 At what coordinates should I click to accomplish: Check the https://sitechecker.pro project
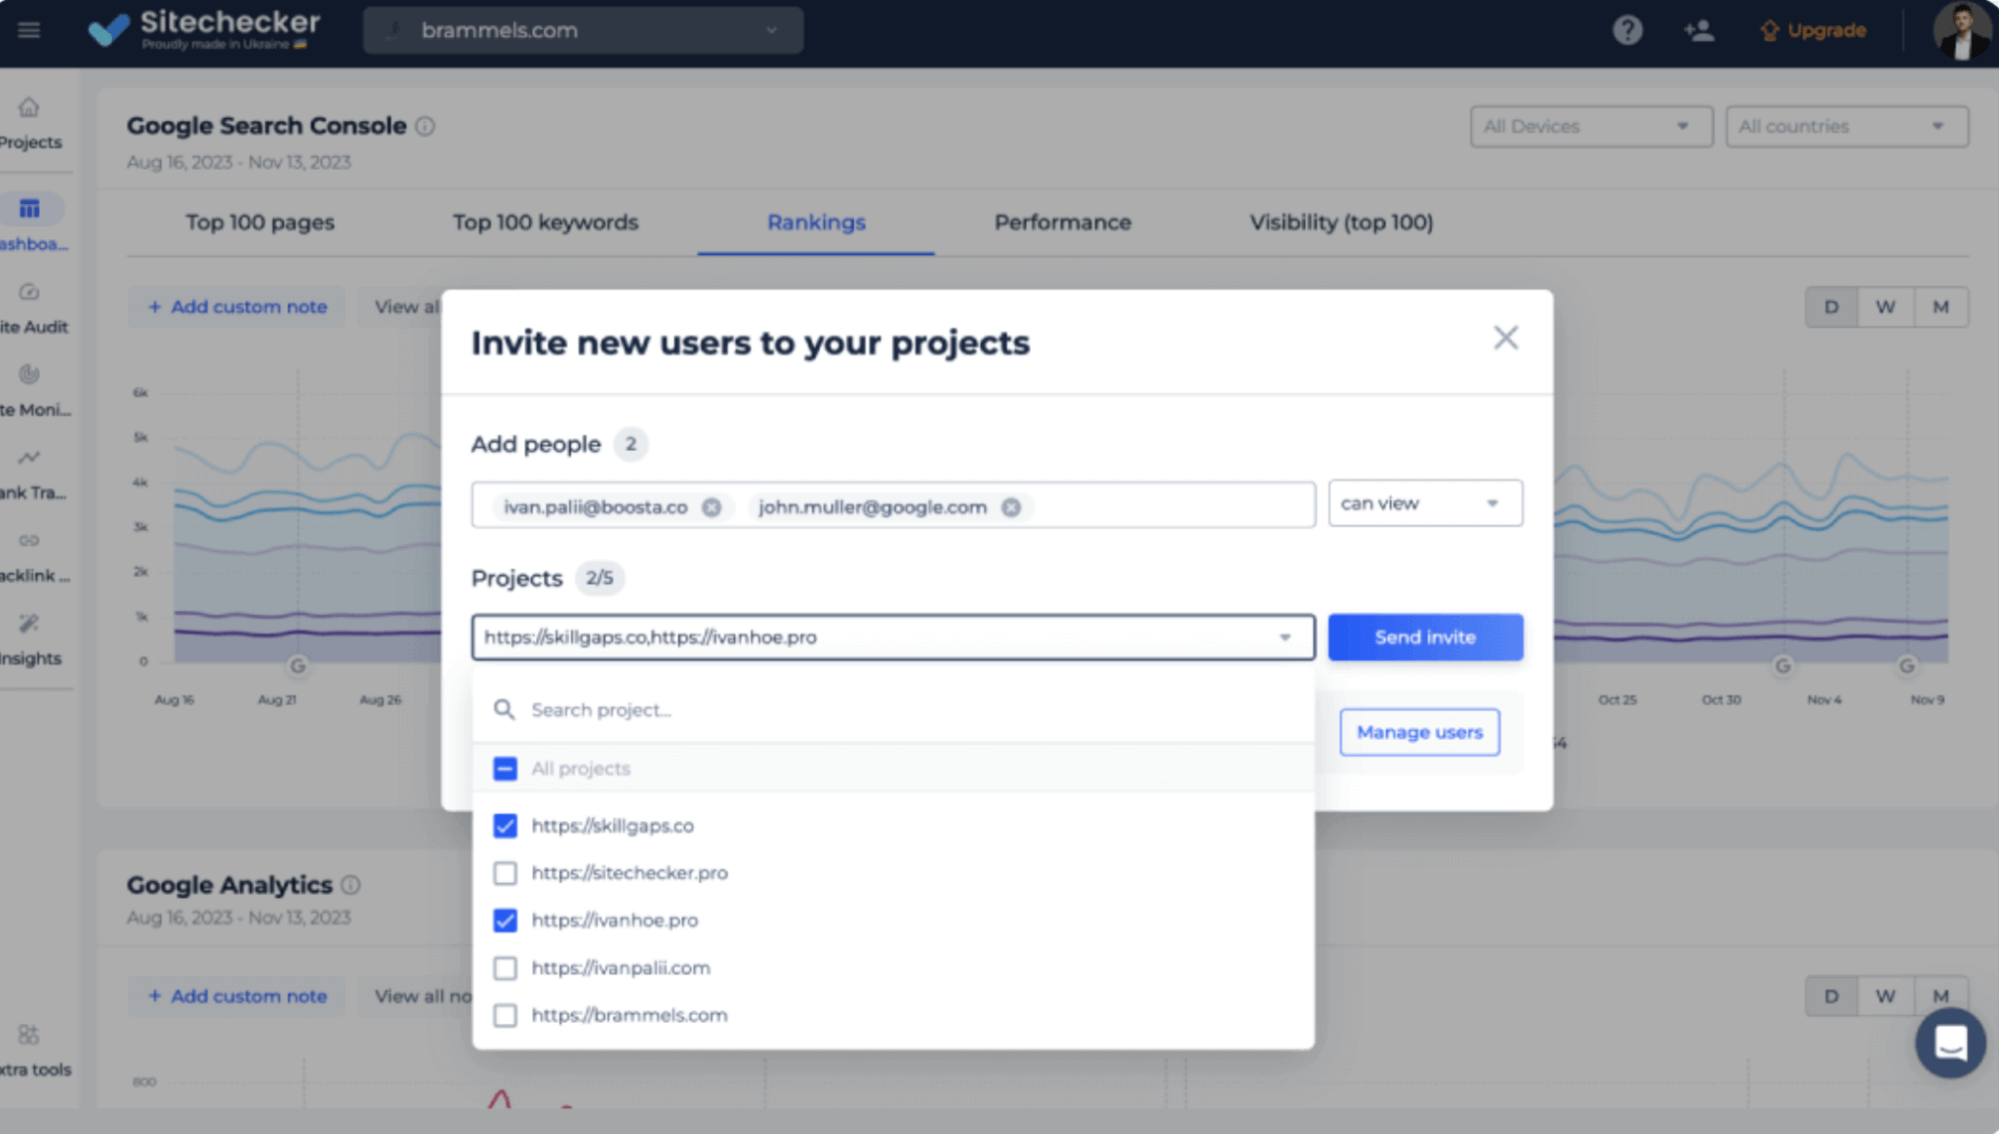click(505, 873)
